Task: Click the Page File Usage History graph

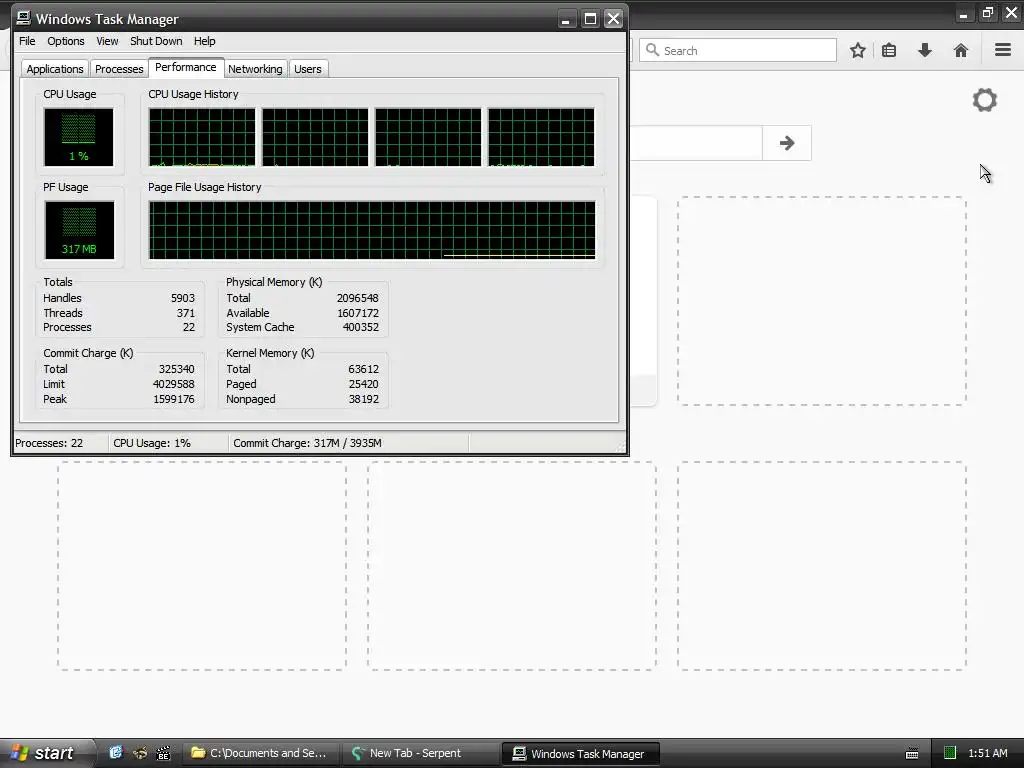Action: [x=372, y=230]
